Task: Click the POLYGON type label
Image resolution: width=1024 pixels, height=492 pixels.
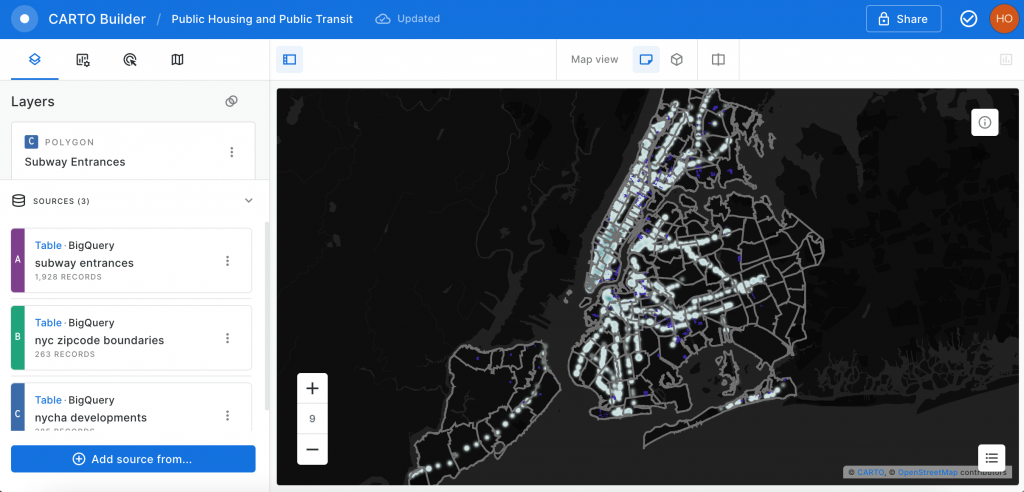Action: [x=69, y=142]
